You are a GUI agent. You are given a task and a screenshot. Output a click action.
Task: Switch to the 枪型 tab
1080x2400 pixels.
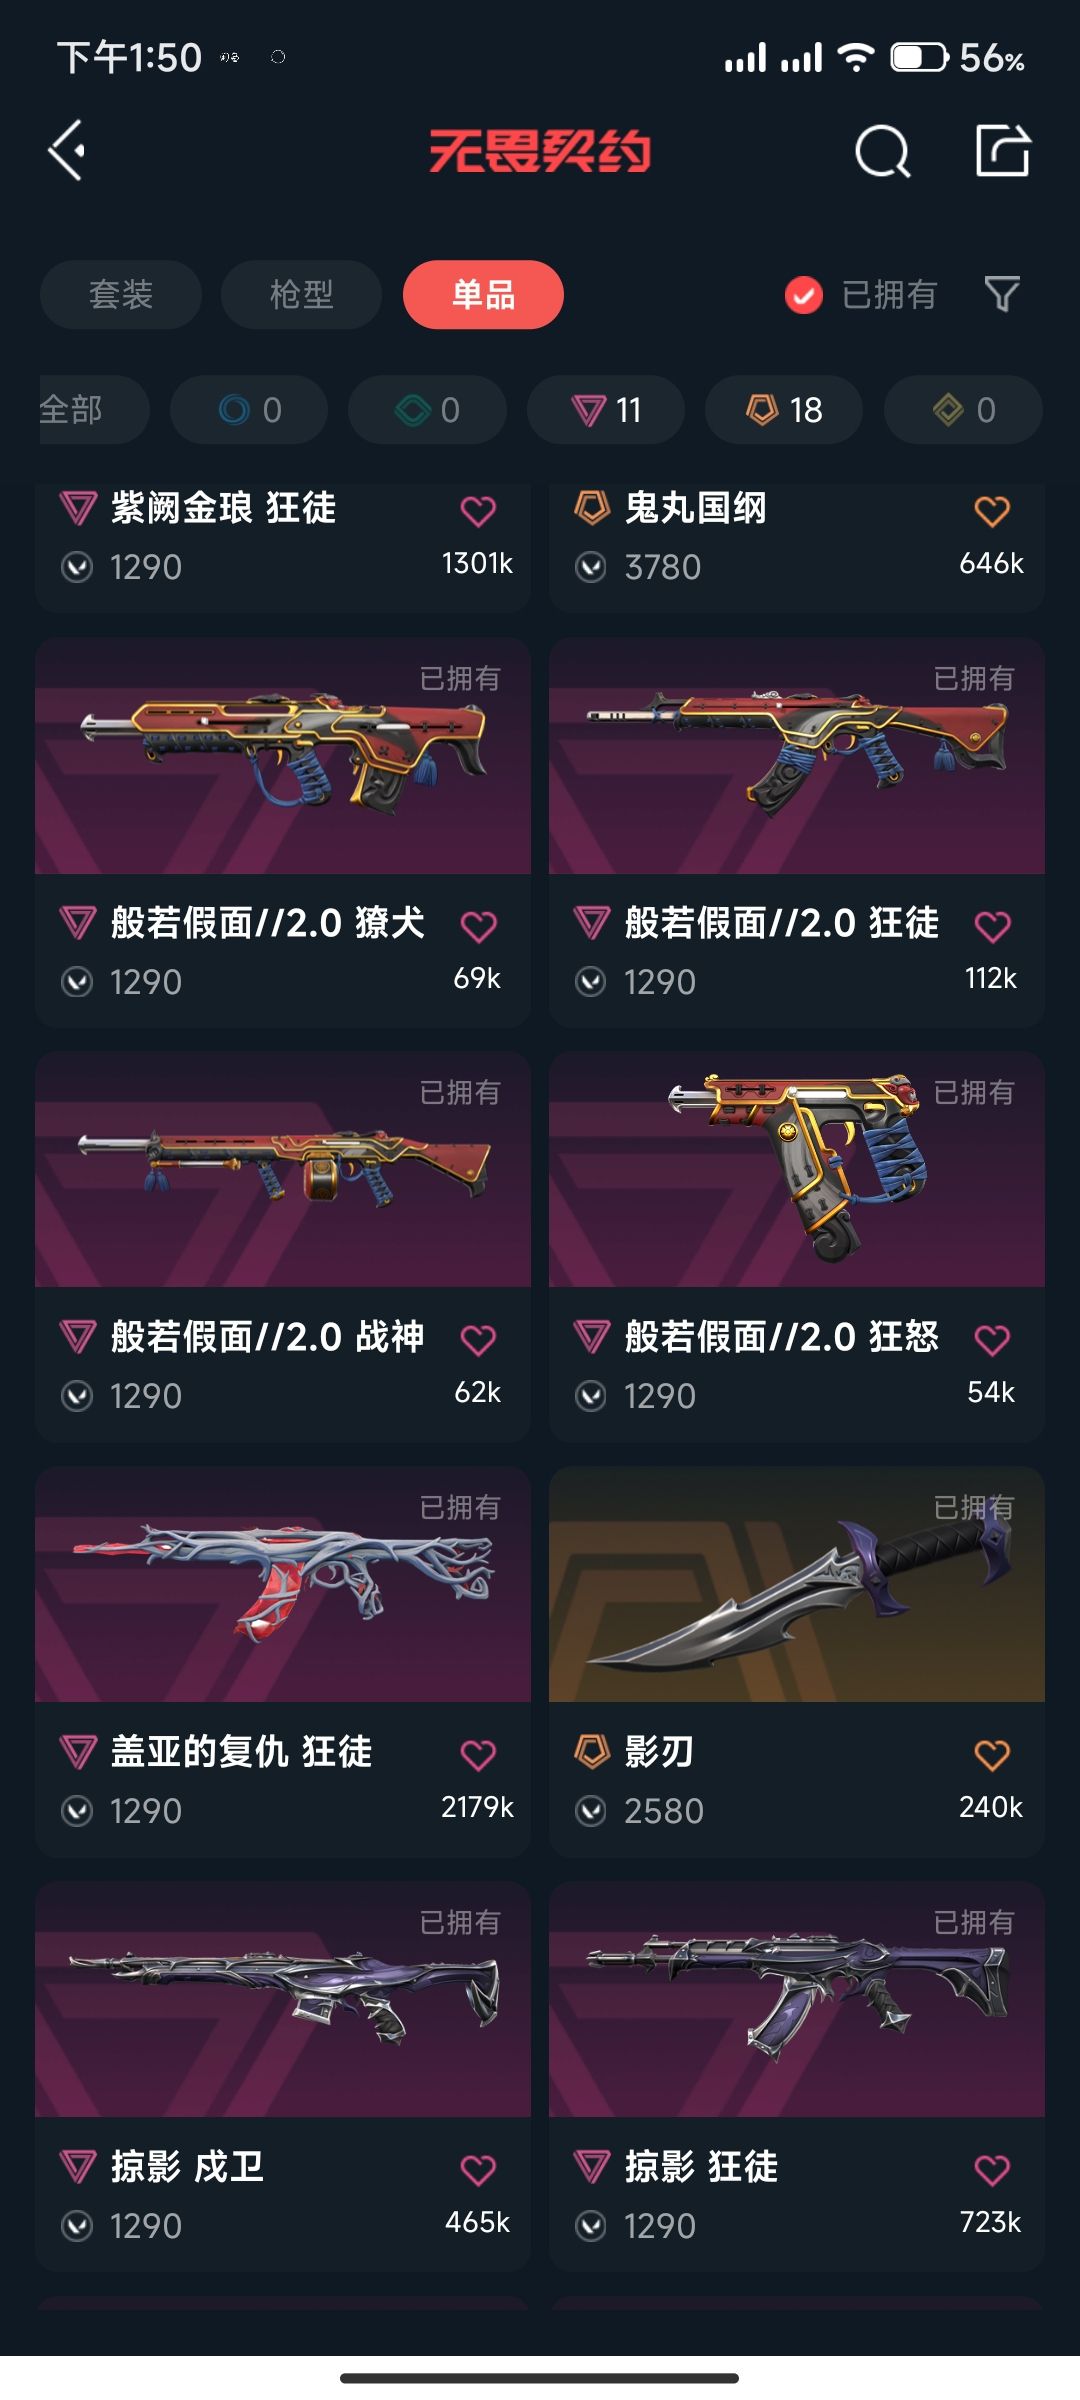(x=301, y=295)
